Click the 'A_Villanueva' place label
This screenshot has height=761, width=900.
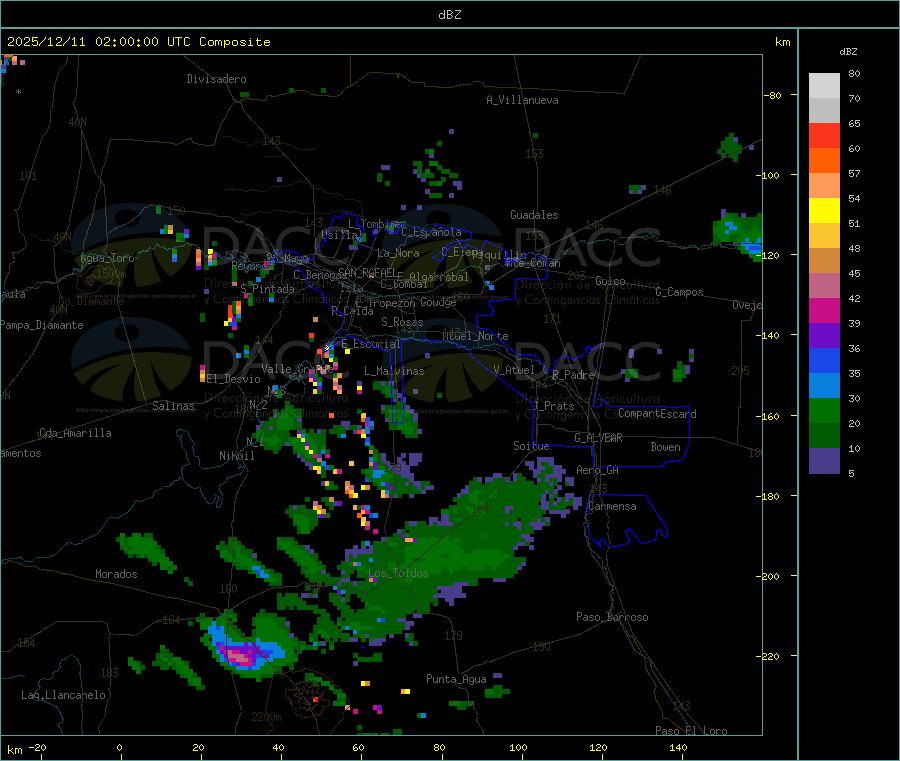coord(522,100)
